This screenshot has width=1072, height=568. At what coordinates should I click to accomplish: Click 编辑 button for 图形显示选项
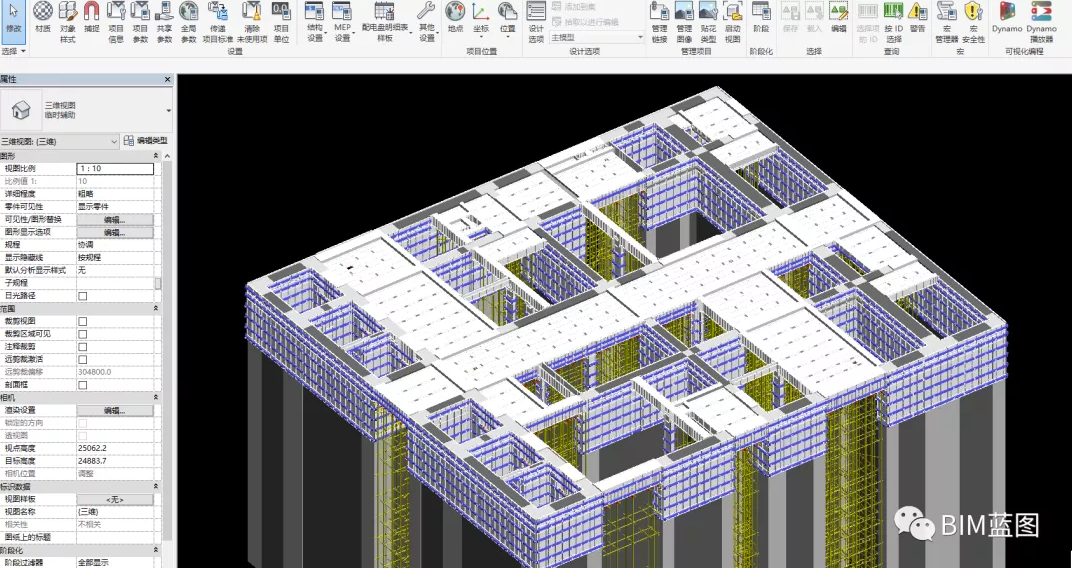[x=115, y=232]
